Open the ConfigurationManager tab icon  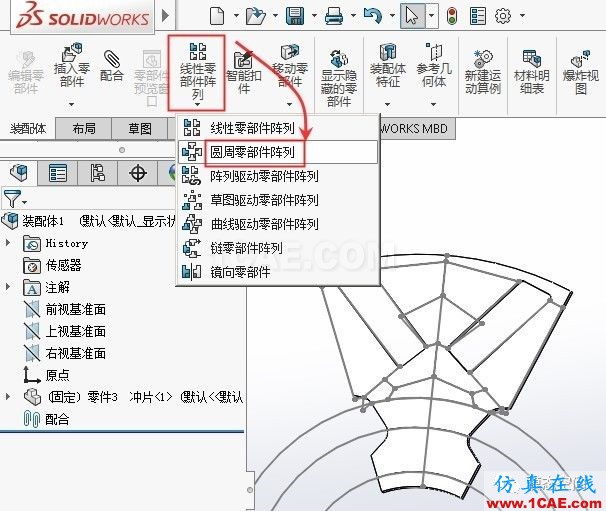98,172
